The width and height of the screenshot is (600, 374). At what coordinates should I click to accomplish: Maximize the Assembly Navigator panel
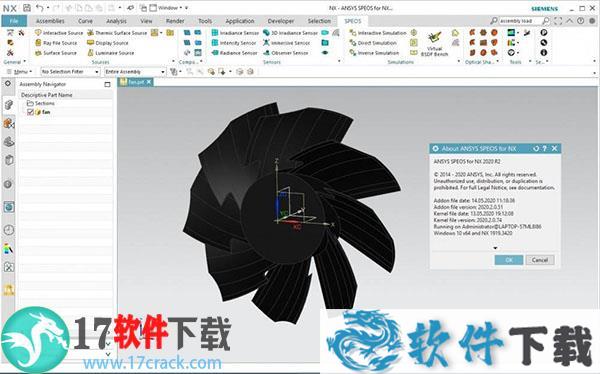click(107, 84)
